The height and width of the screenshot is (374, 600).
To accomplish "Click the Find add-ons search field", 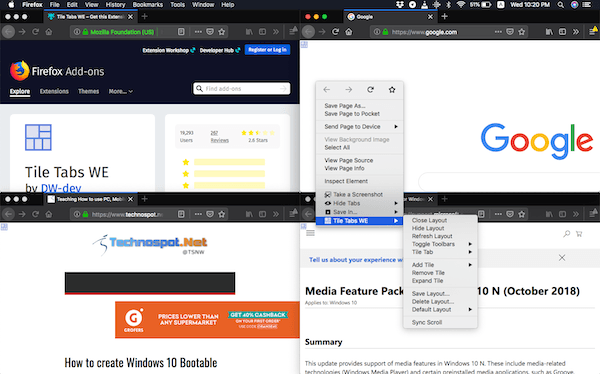I will click(242, 88).
